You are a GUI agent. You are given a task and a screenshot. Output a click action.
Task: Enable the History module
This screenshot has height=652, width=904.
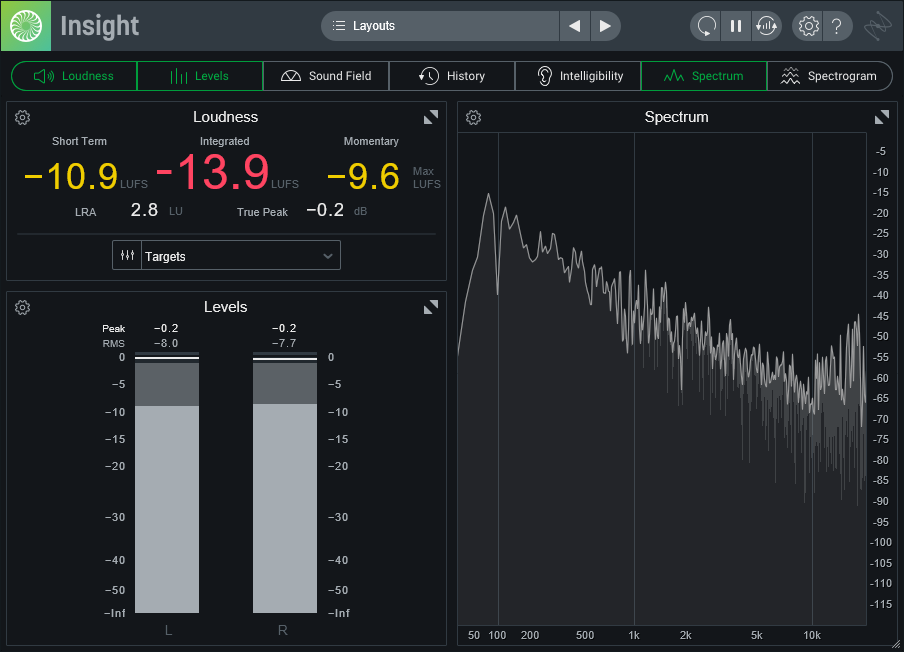click(x=452, y=76)
